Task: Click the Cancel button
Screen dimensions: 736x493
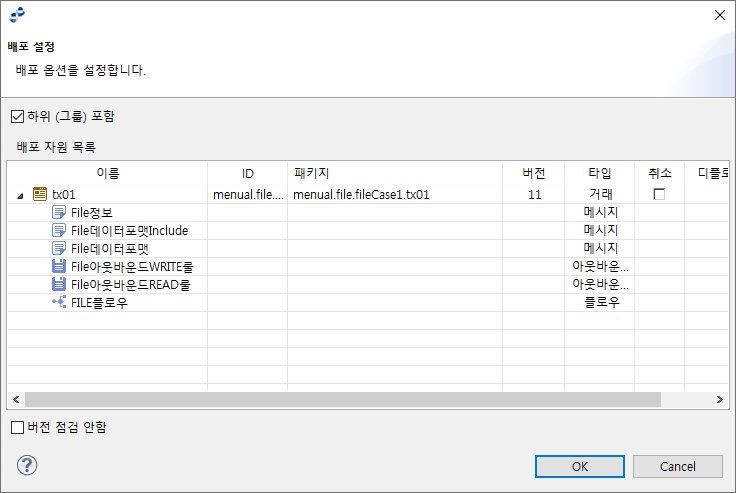Action: pos(677,466)
